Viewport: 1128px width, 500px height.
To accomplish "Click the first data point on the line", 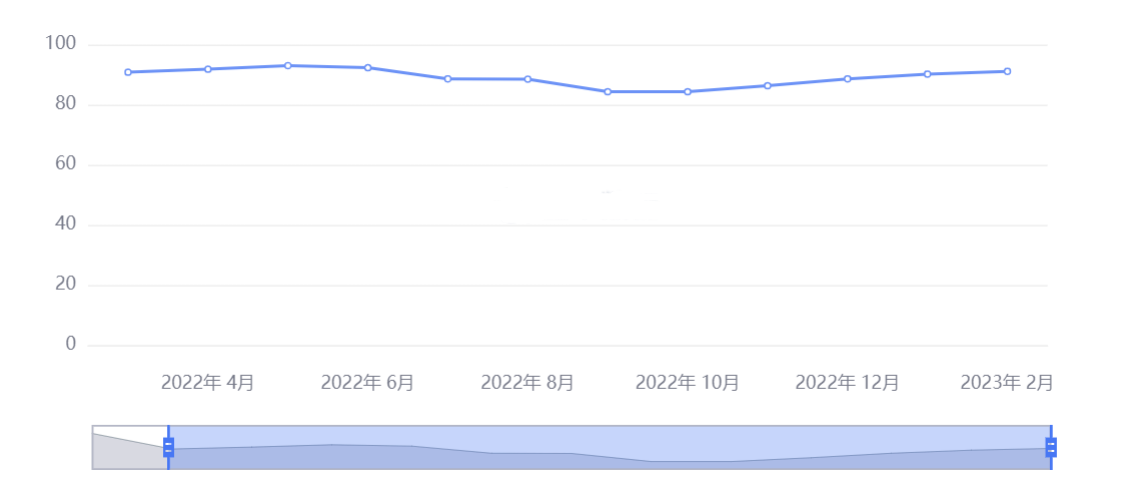I will pyautogui.click(x=128, y=72).
